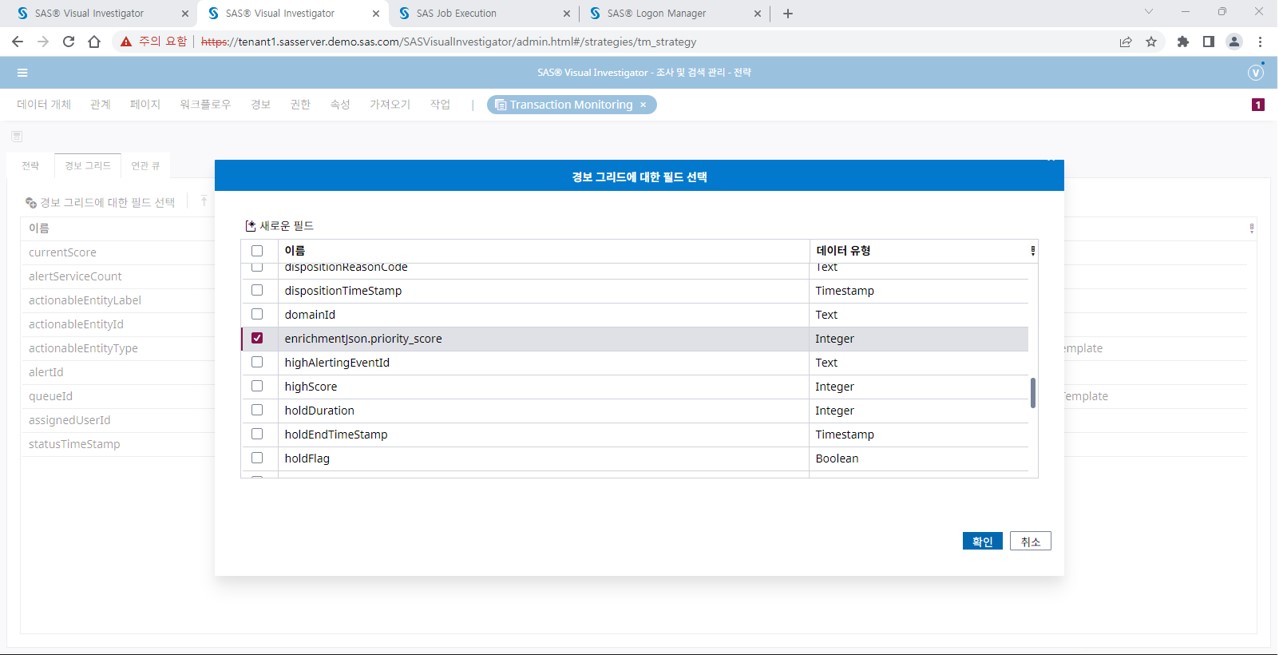Confirm selection with 확인 button
Viewport: 1278px width, 655px height.
click(x=982, y=541)
